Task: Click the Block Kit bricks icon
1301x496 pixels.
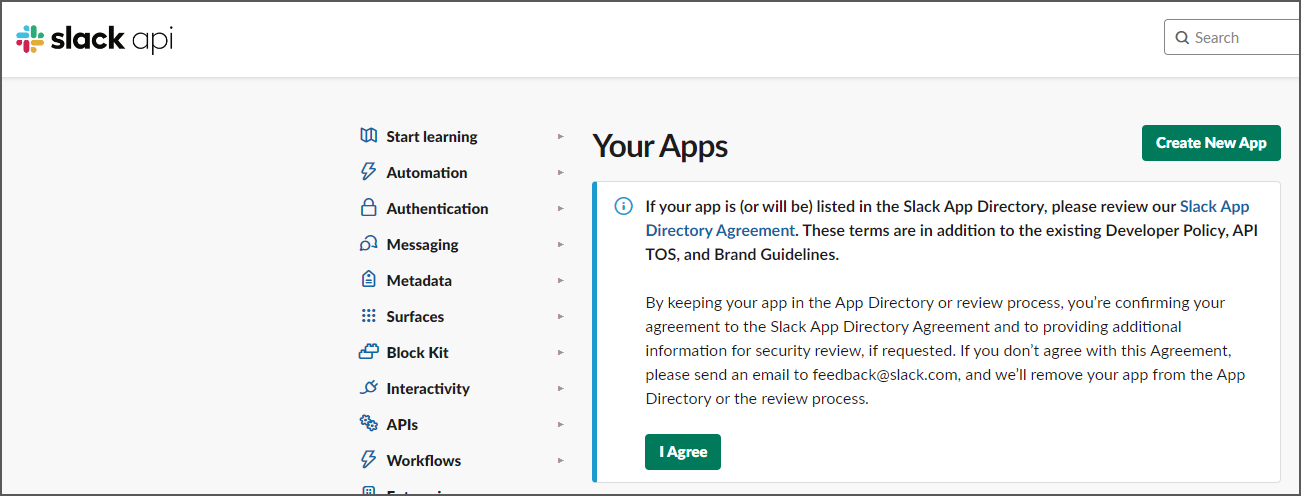Action: click(x=368, y=352)
